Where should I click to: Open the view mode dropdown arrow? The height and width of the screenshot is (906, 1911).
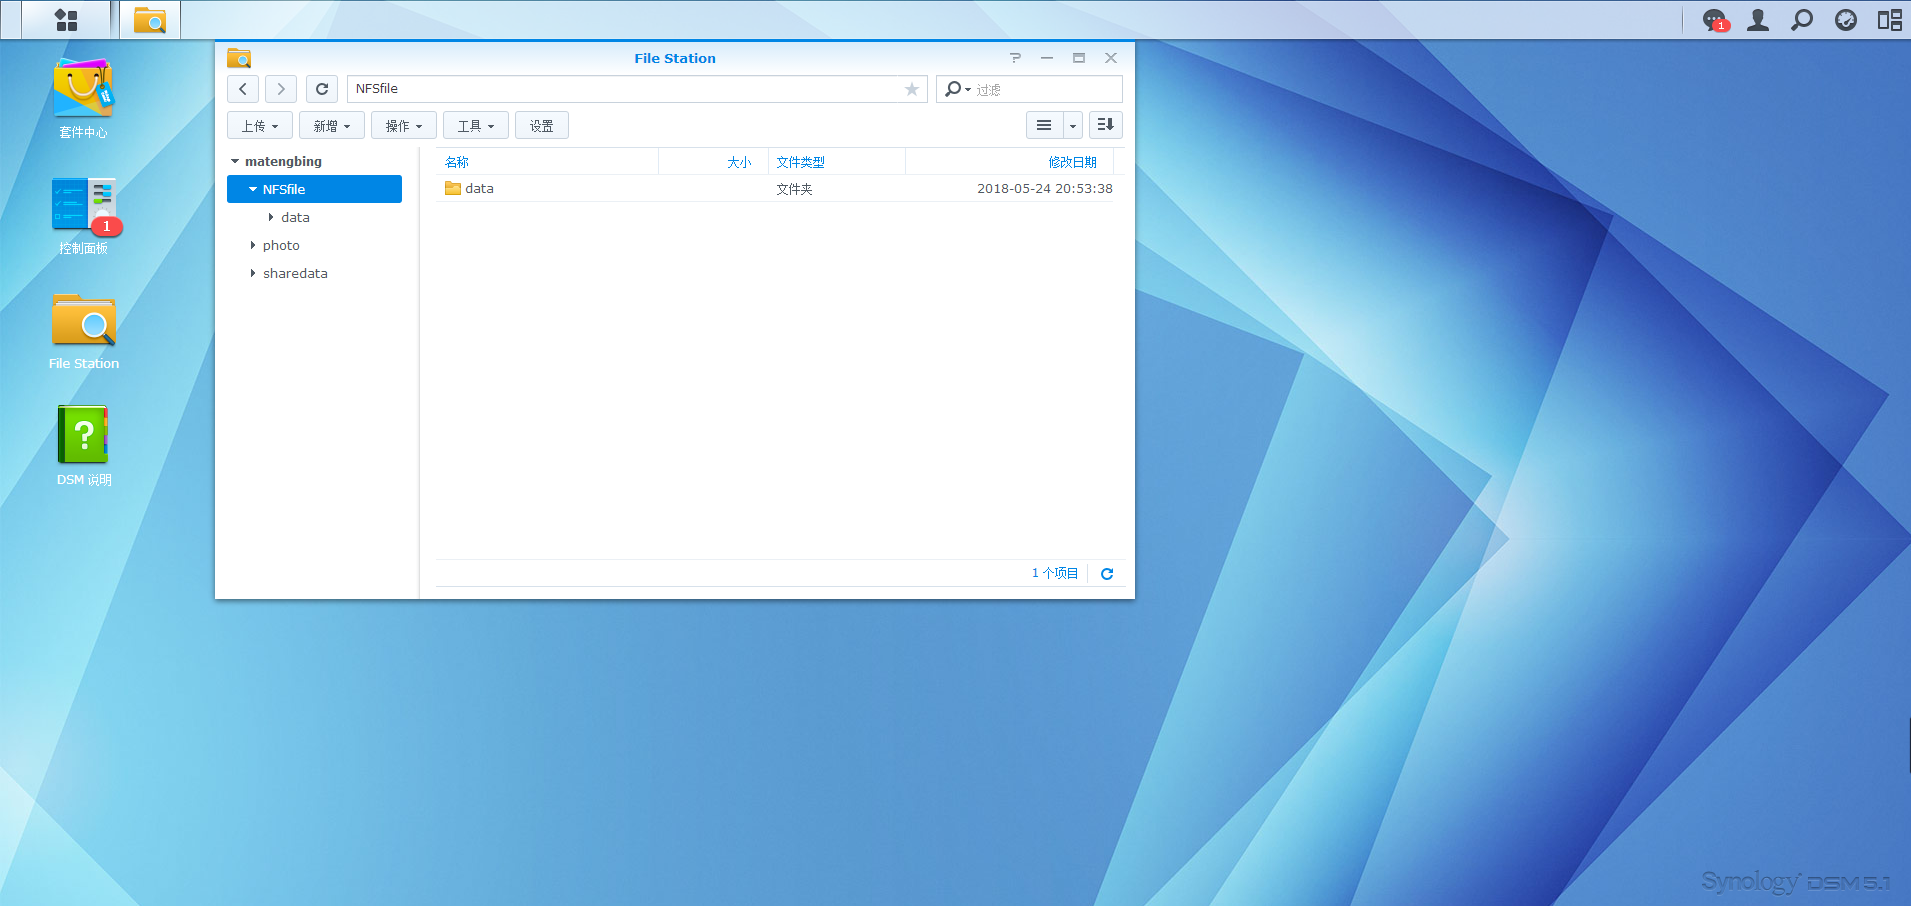point(1073,125)
